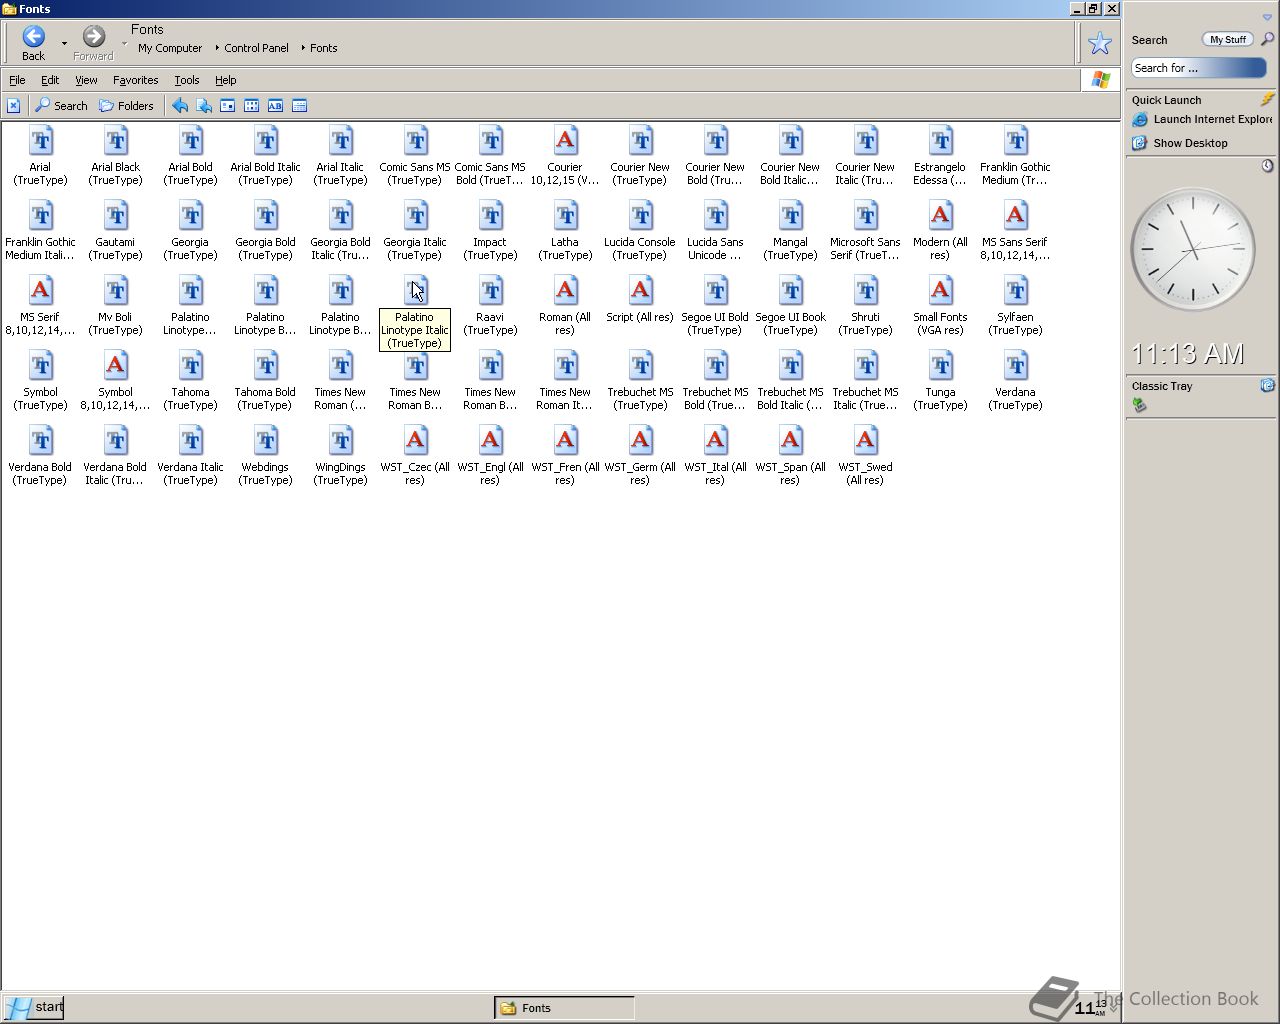Click the Folders toolbar button
1280x1024 pixels.
pyautogui.click(x=126, y=105)
